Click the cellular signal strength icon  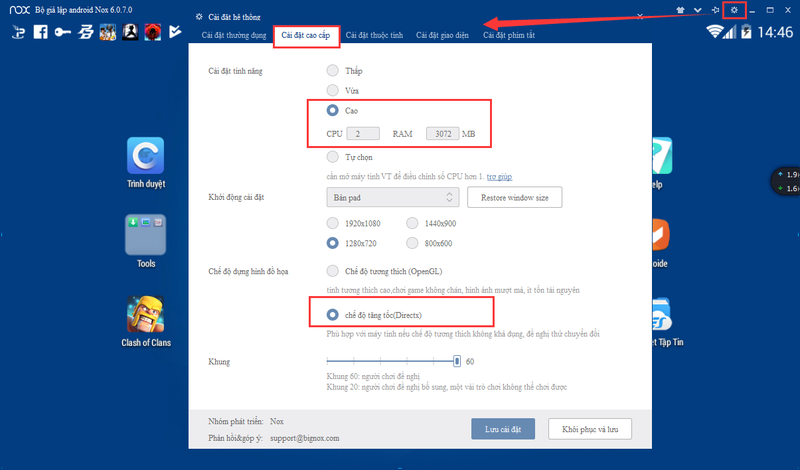(730, 32)
